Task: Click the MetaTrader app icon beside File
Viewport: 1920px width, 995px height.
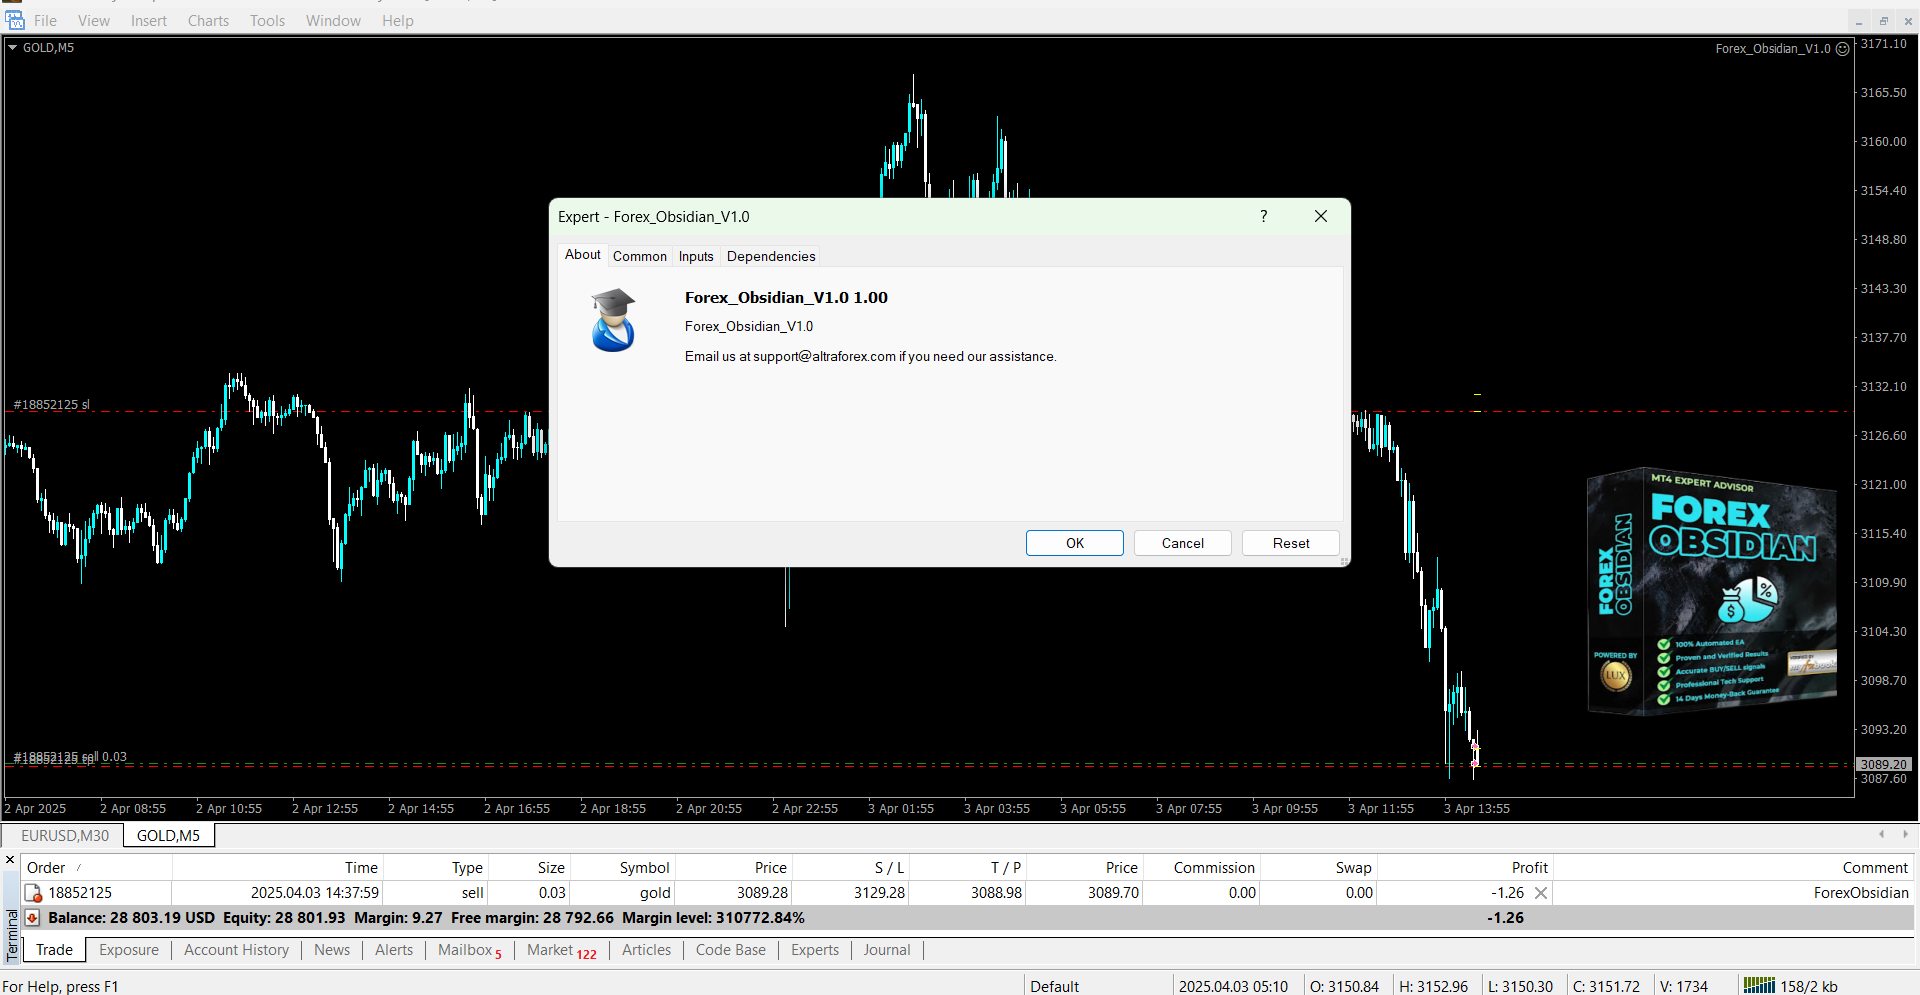Action: tap(15, 20)
